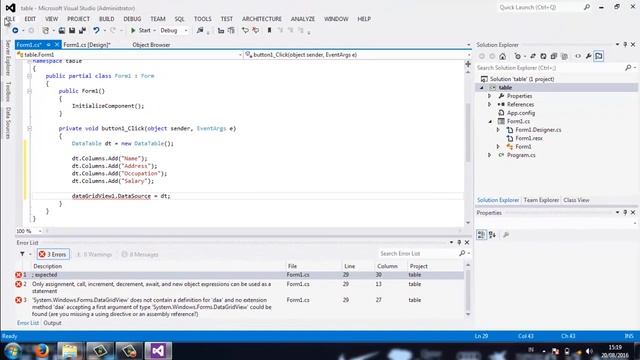Open the Server Explorer side tab
Image resolution: width=640 pixels, height=360 pixels.
coord(7,58)
